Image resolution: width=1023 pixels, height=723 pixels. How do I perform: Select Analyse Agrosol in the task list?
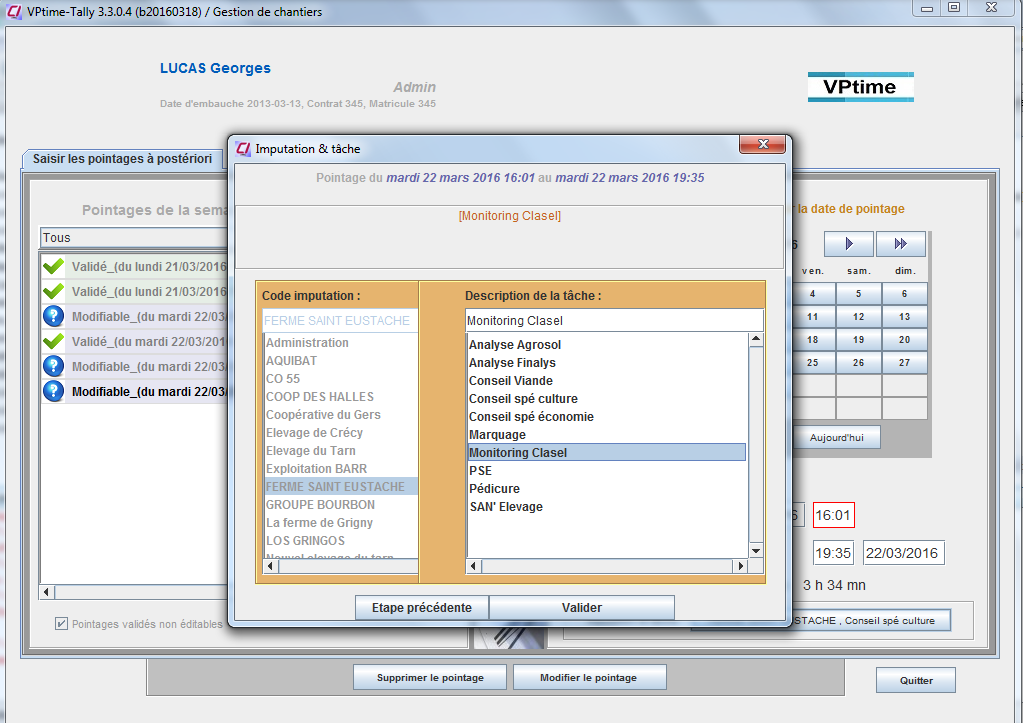pos(515,345)
